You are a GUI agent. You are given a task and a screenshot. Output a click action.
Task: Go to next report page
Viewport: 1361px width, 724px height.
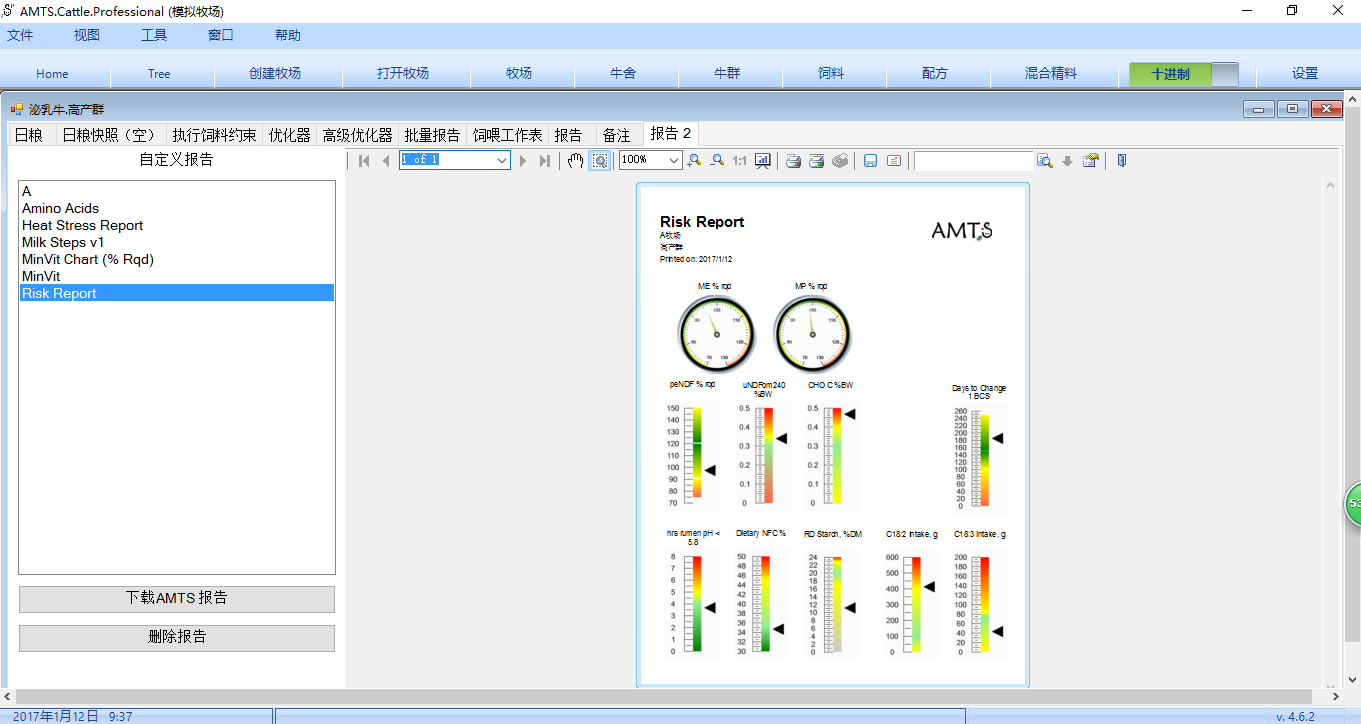click(x=523, y=160)
